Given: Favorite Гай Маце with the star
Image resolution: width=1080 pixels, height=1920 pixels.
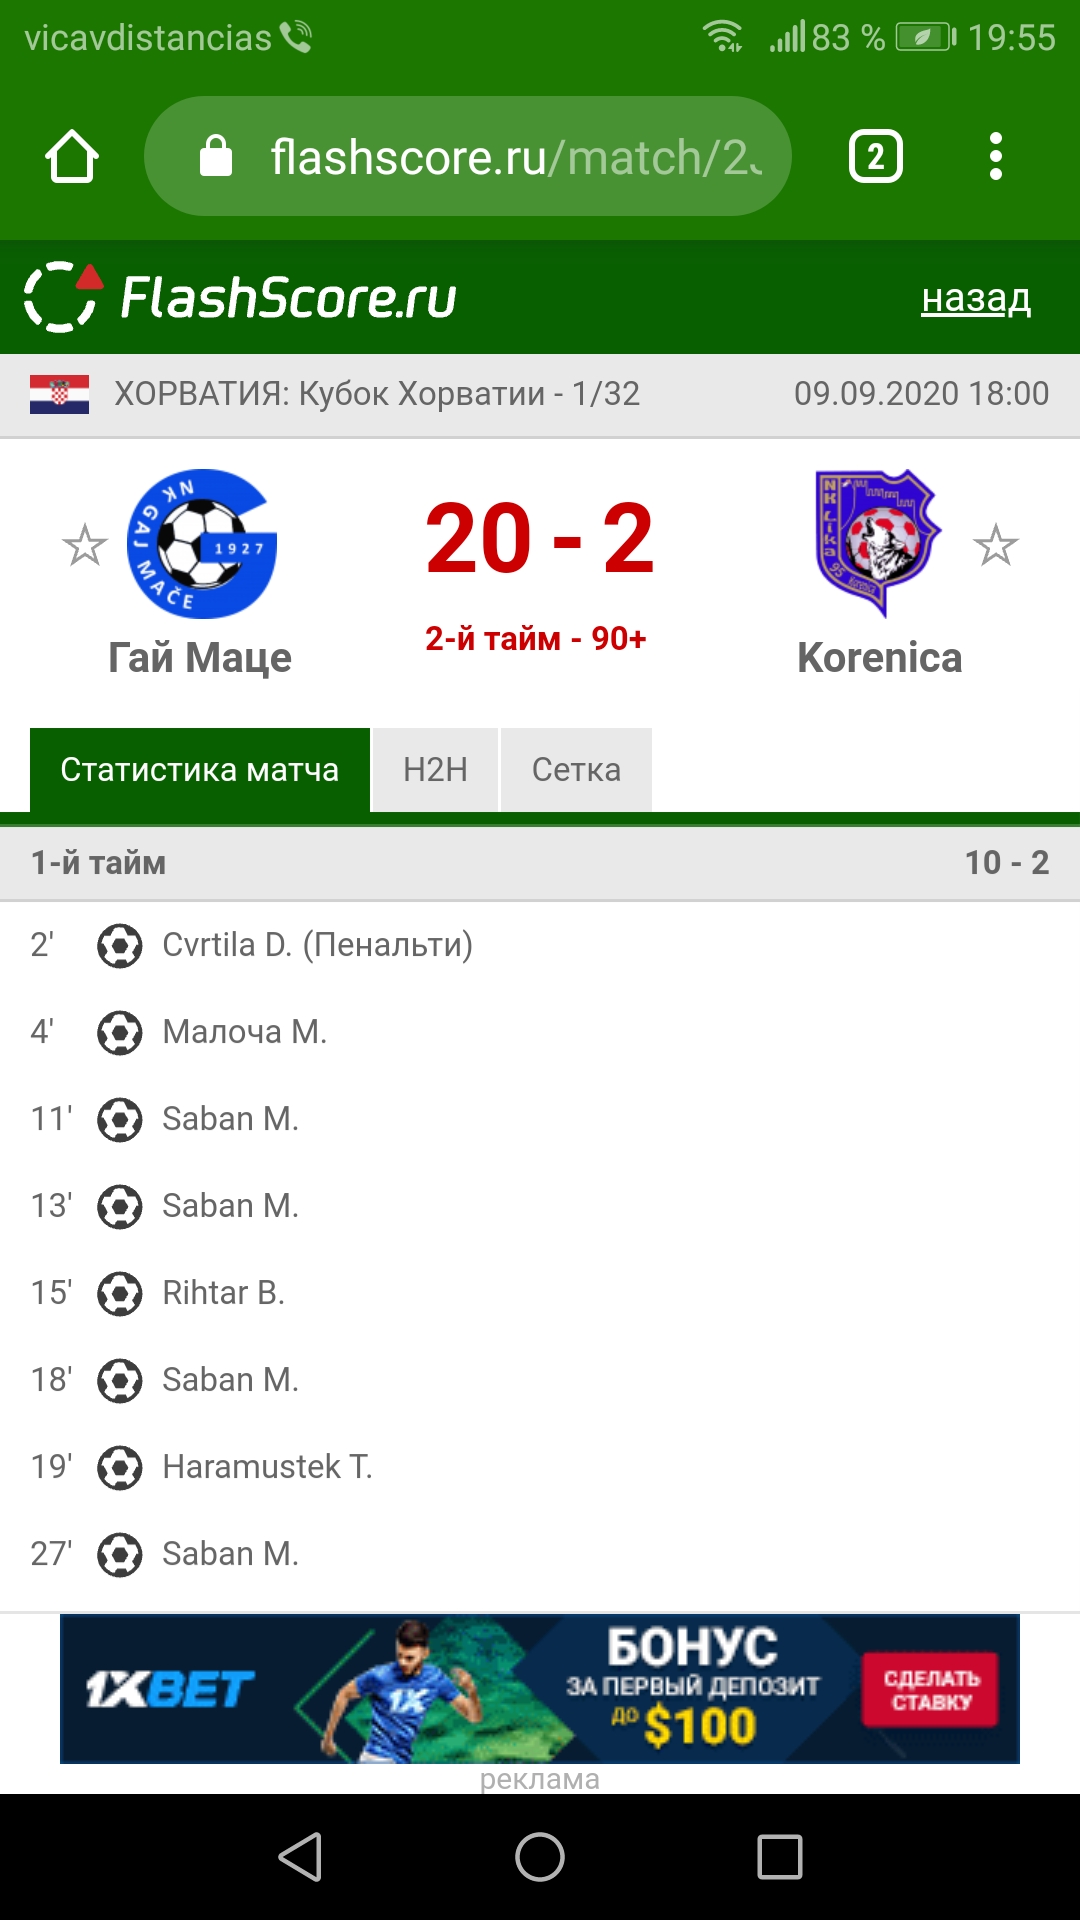Looking at the screenshot, I should click(84, 546).
